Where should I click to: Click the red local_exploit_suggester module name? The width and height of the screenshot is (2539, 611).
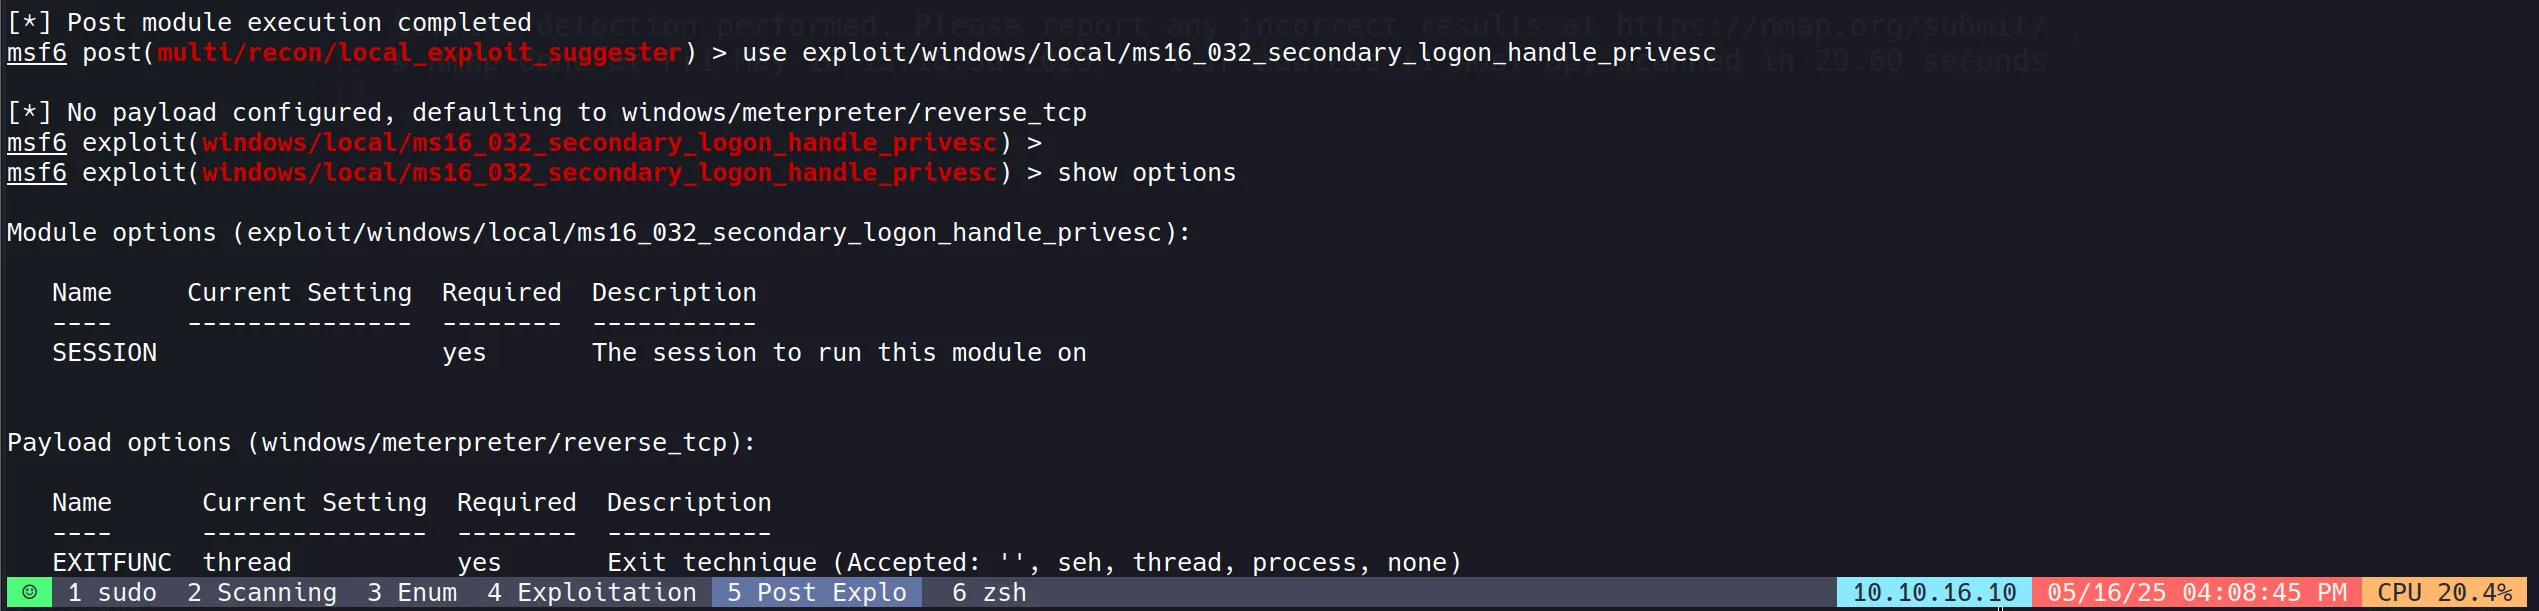(420, 53)
